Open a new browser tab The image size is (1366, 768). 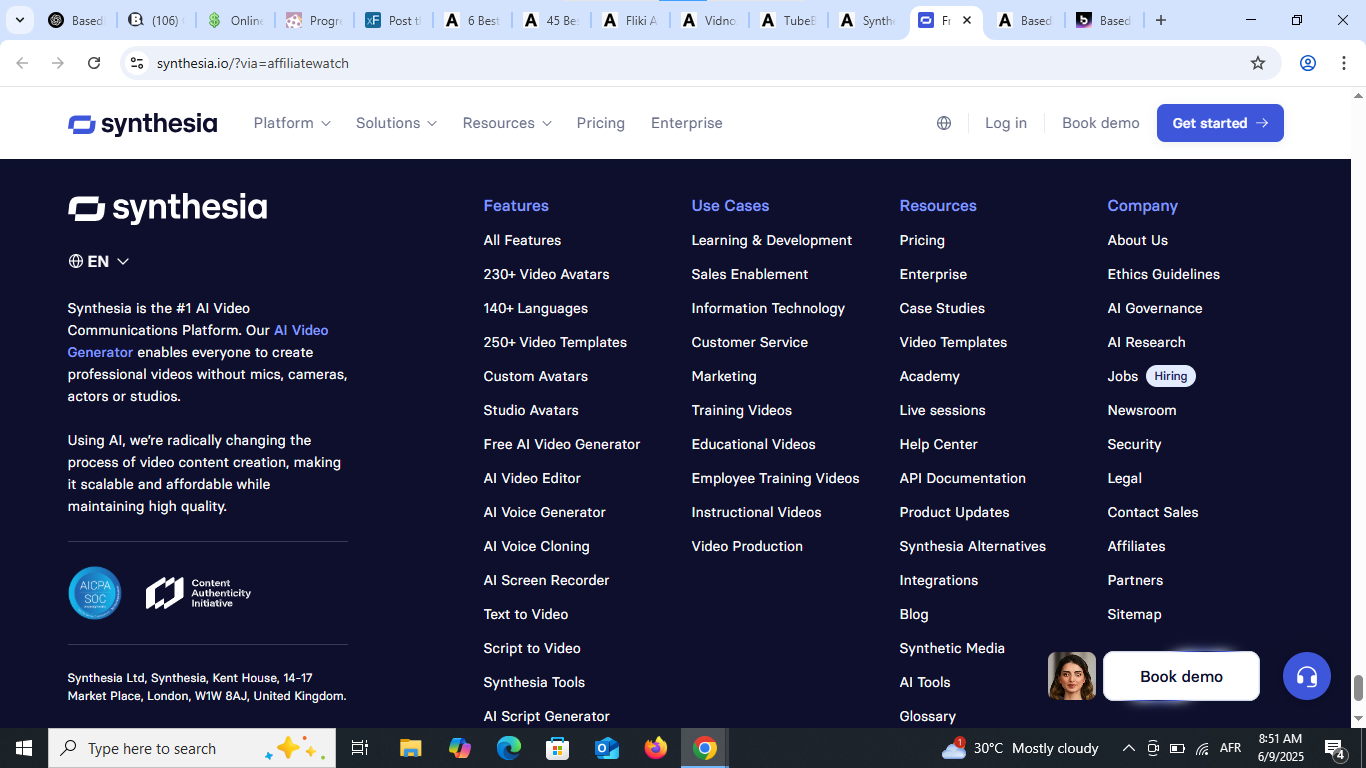pyautogui.click(x=1160, y=20)
